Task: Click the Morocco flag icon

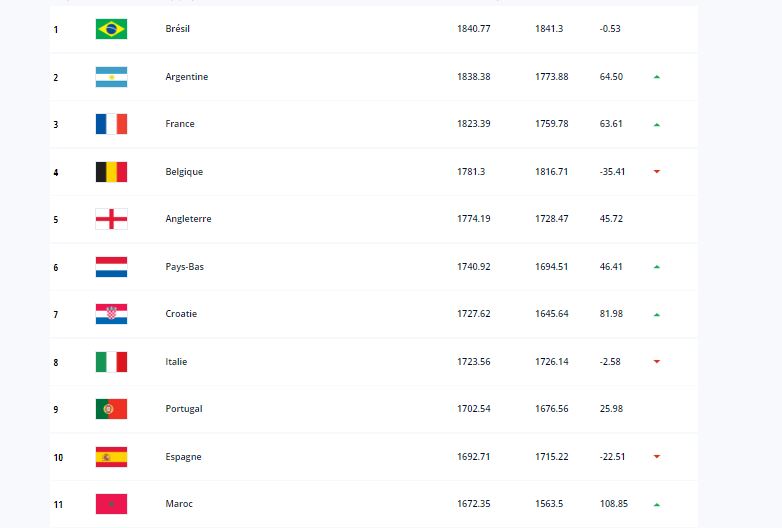Action: pyautogui.click(x=111, y=504)
